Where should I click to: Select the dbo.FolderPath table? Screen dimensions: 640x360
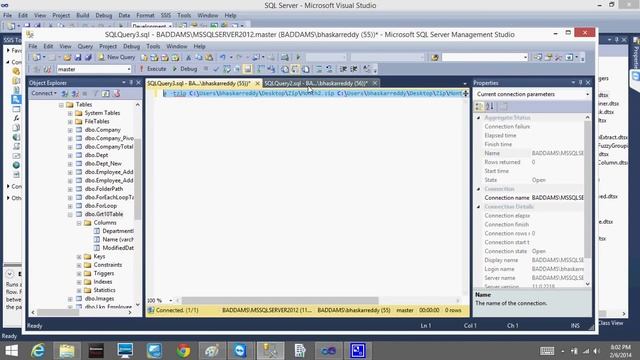tap(104, 189)
